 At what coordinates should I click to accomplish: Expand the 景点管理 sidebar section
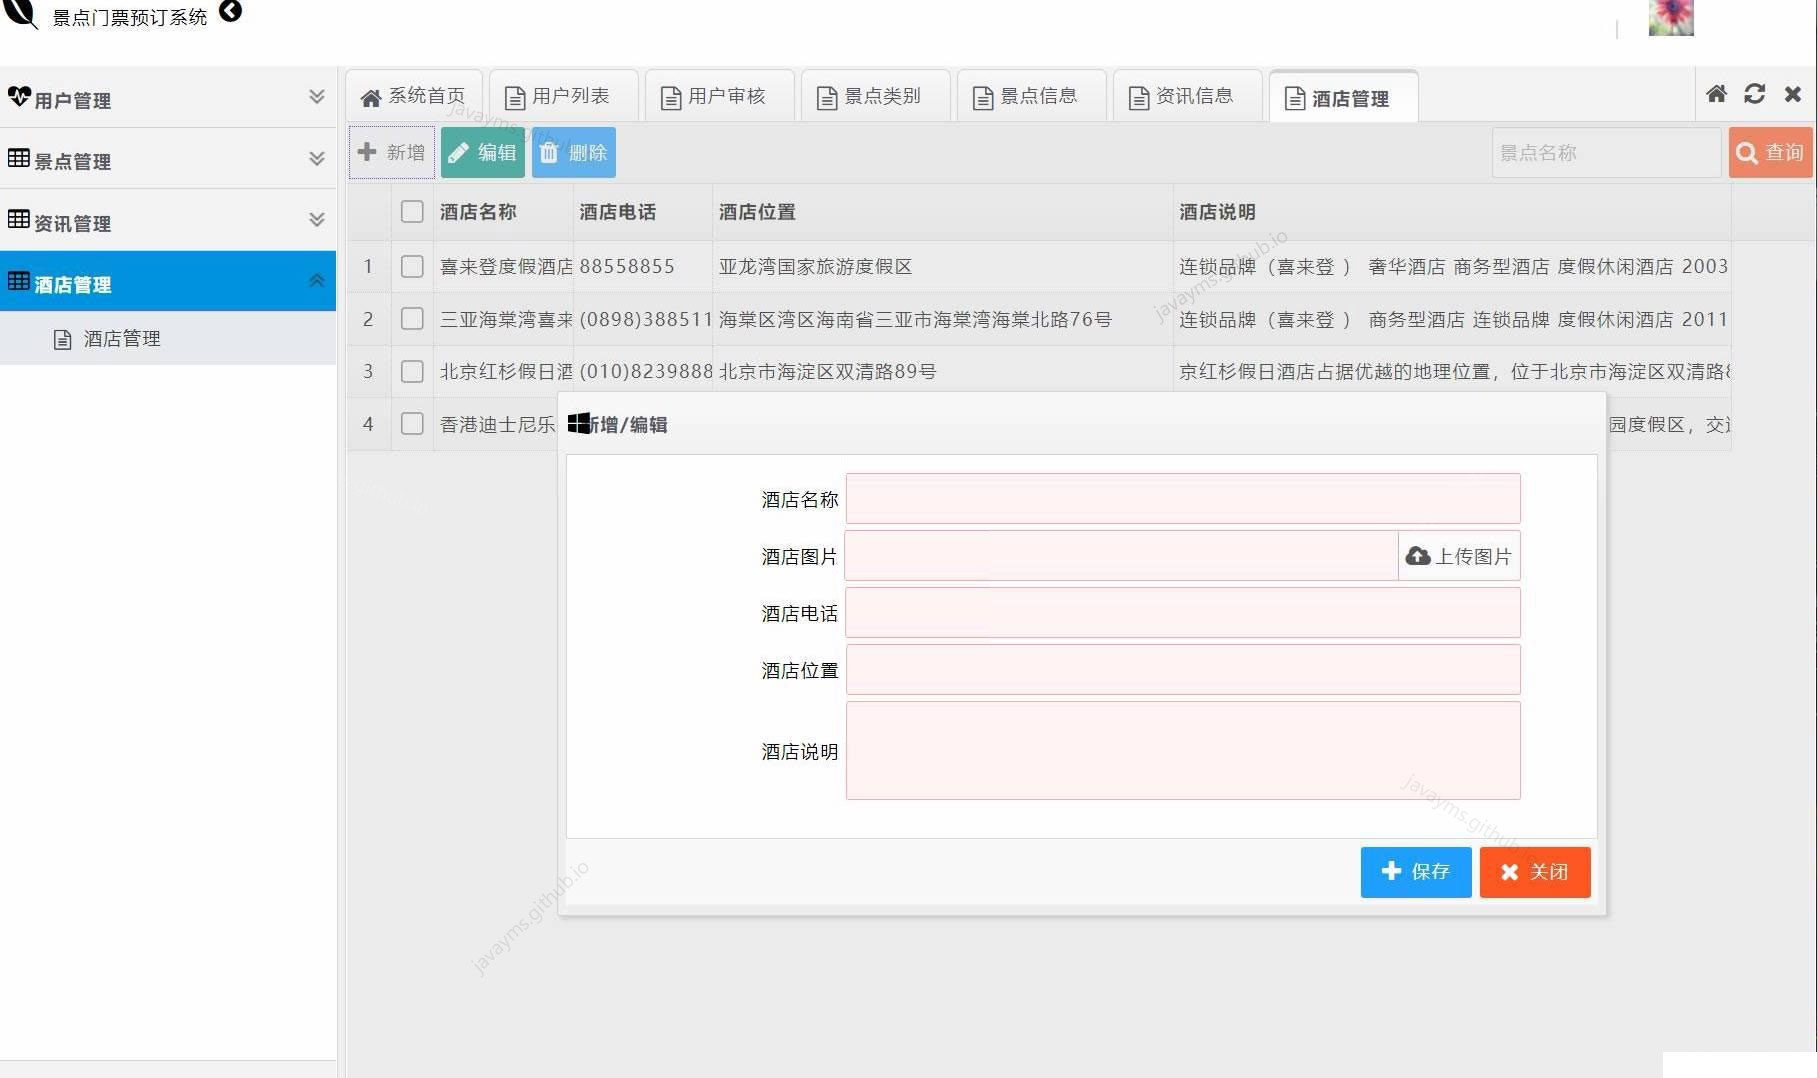click(316, 158)
